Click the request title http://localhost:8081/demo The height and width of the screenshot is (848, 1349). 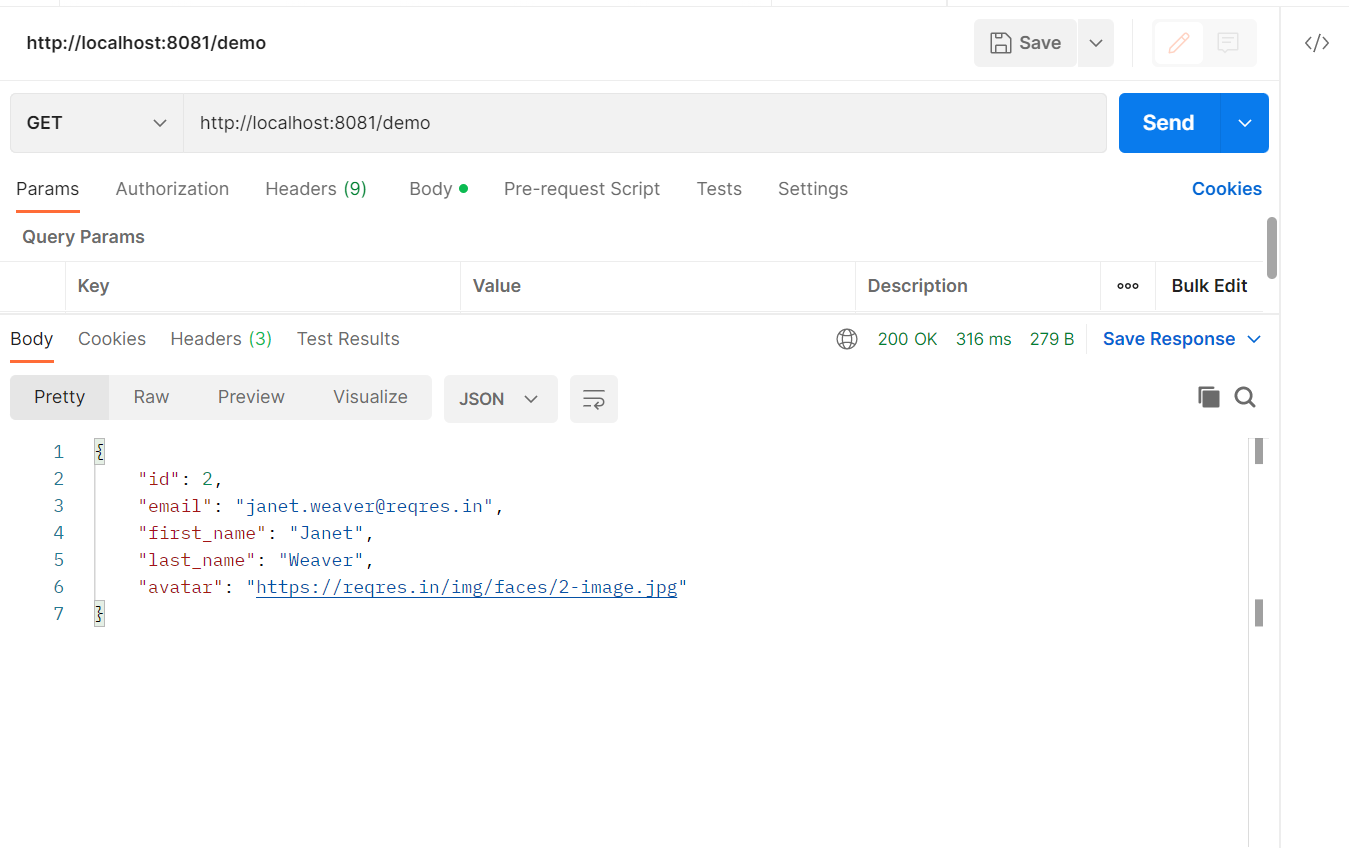click(x=146, y=43)
